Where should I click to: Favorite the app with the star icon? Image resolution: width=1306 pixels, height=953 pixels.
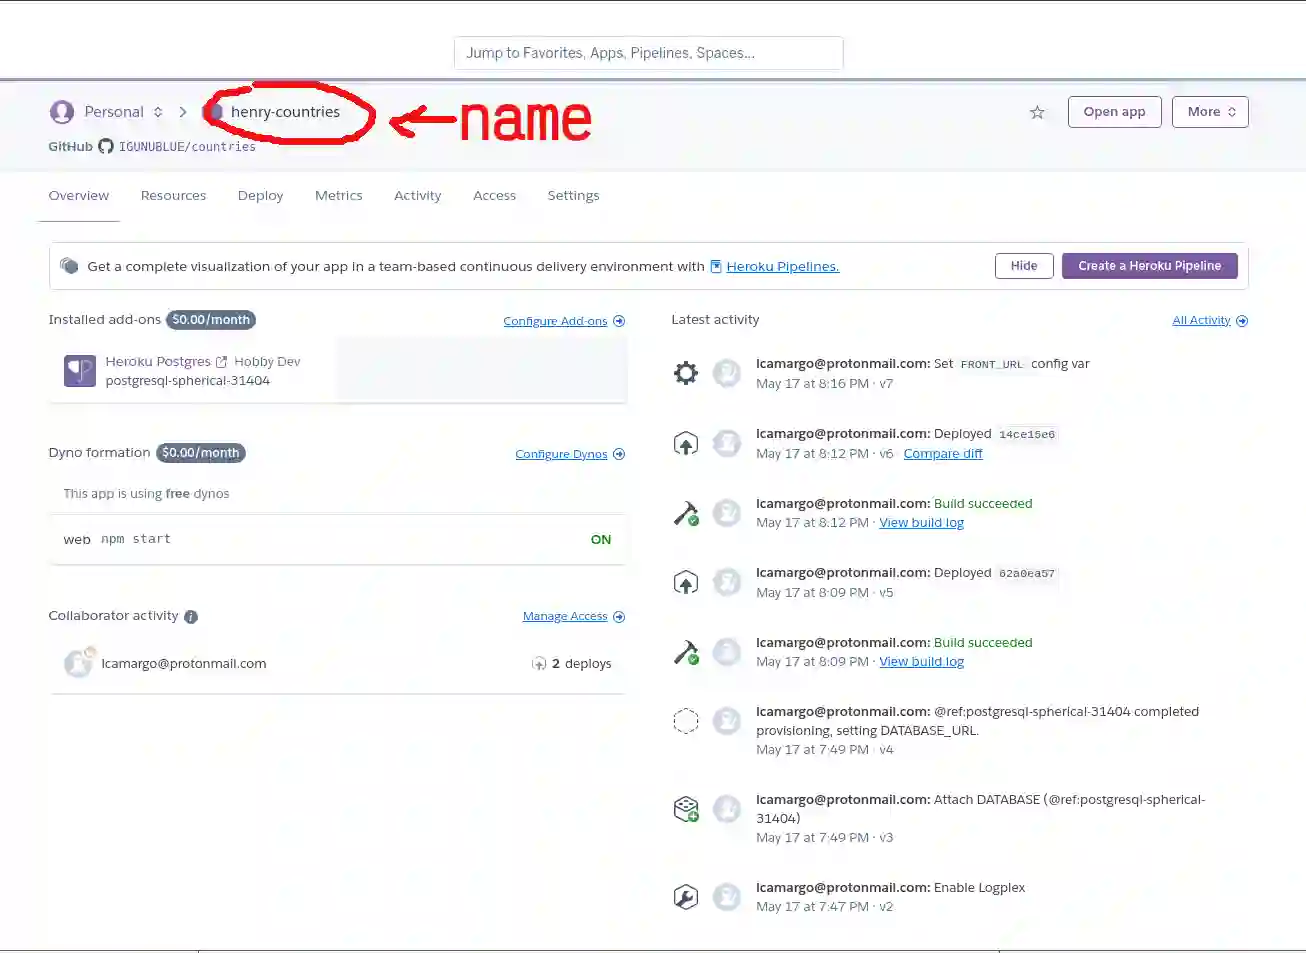click(1037, 112)
